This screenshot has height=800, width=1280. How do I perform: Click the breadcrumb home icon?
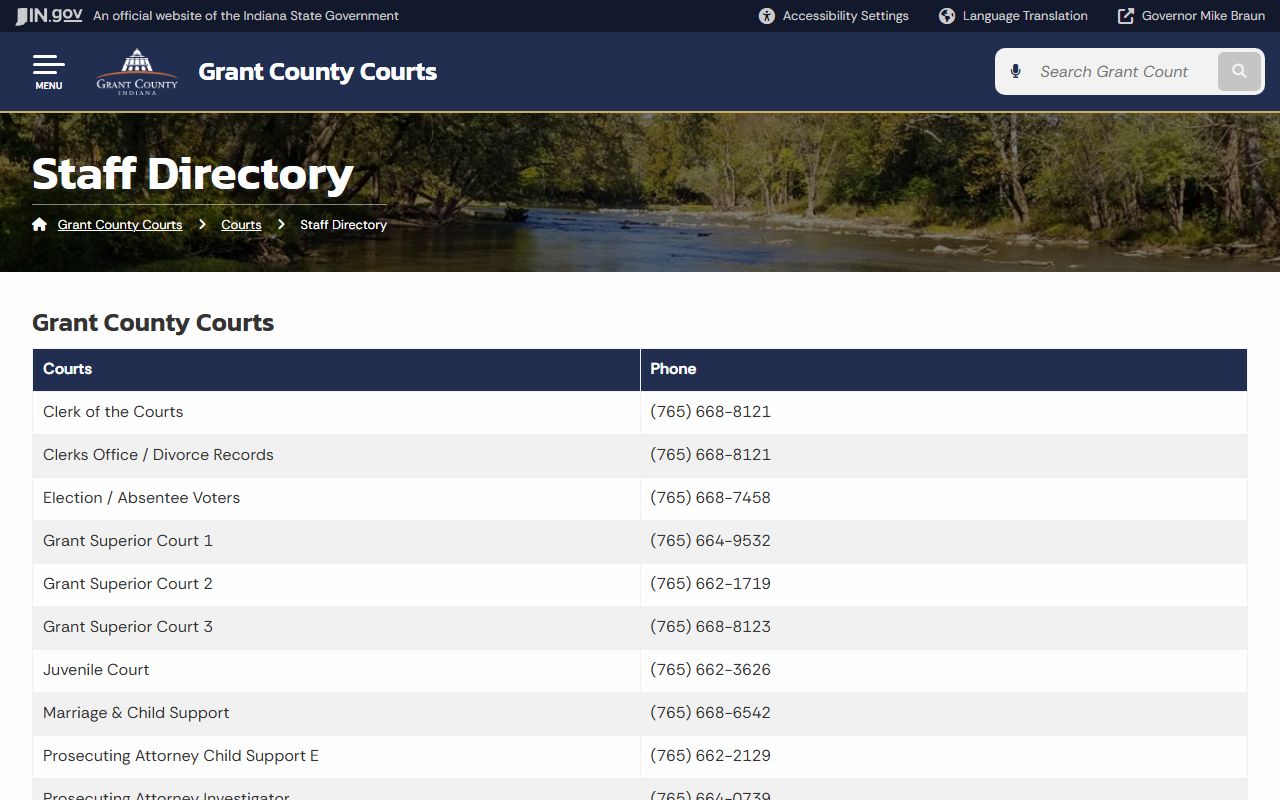39,224
